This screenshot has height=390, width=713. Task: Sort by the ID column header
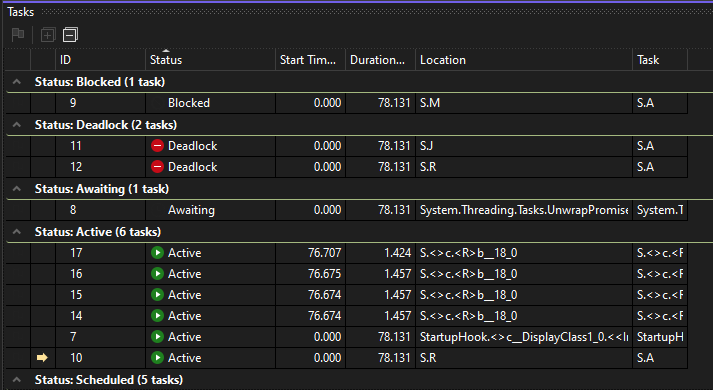pos(100,60)
